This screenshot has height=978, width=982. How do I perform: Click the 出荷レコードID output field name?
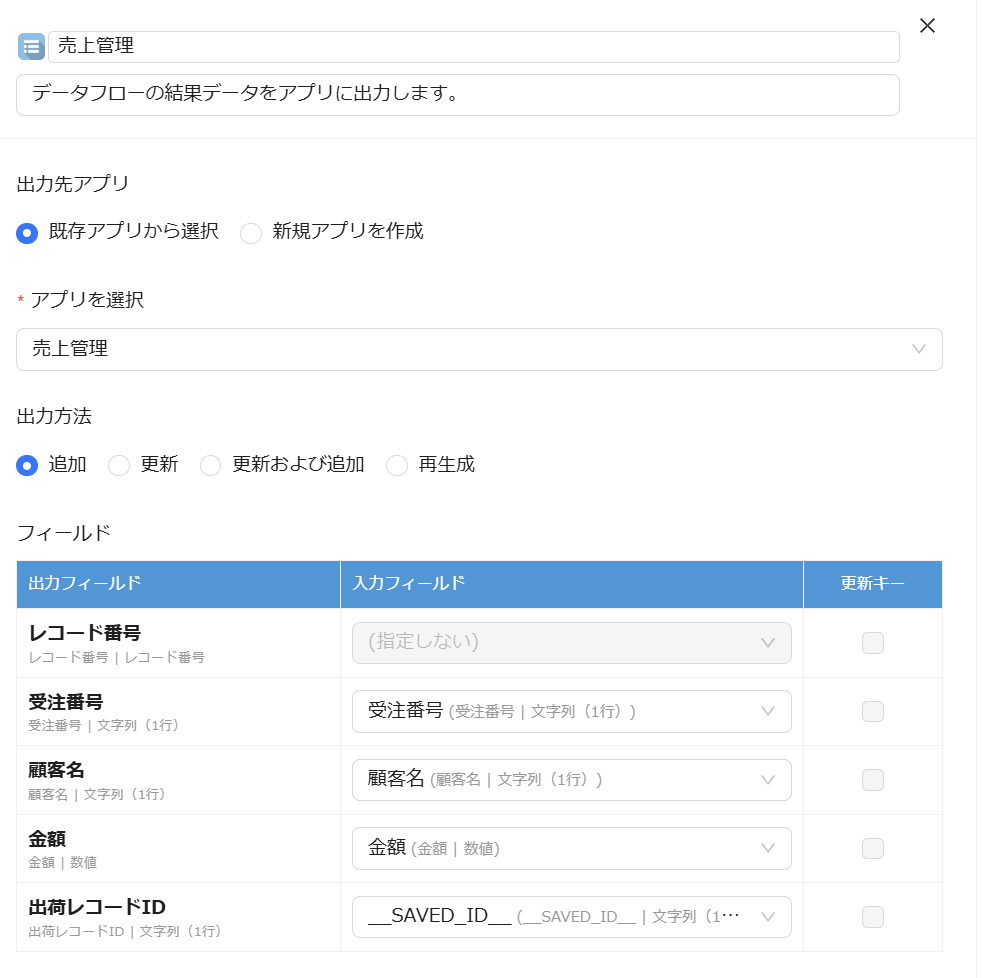pos(97,907)
